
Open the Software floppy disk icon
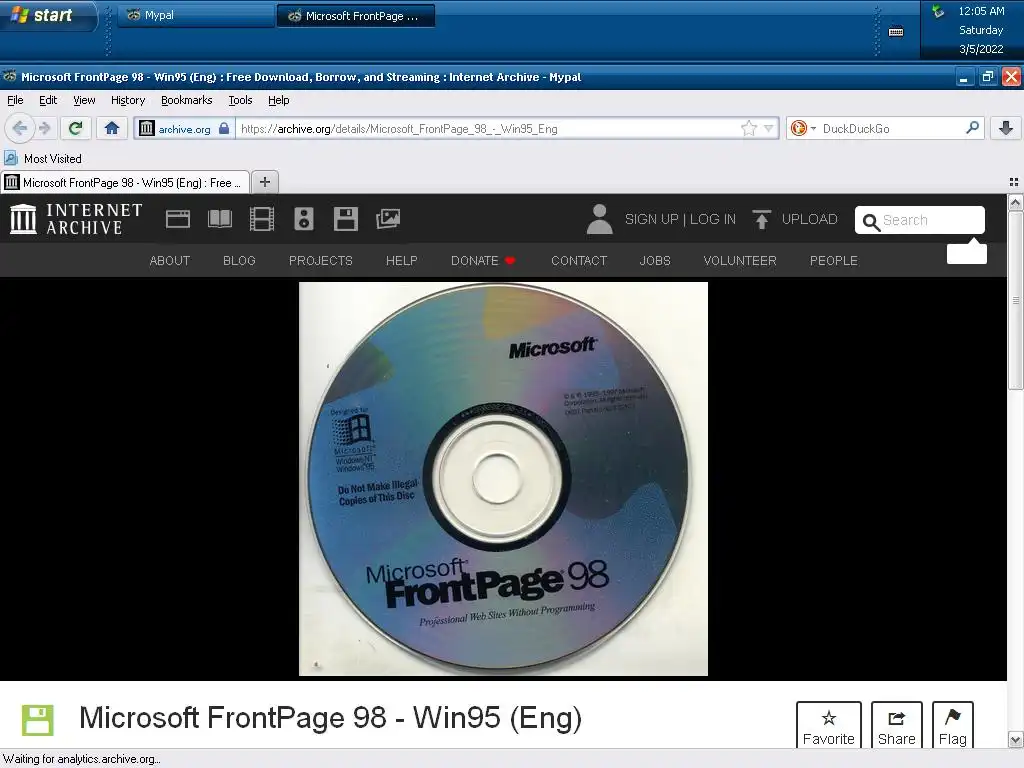(345, 219)
